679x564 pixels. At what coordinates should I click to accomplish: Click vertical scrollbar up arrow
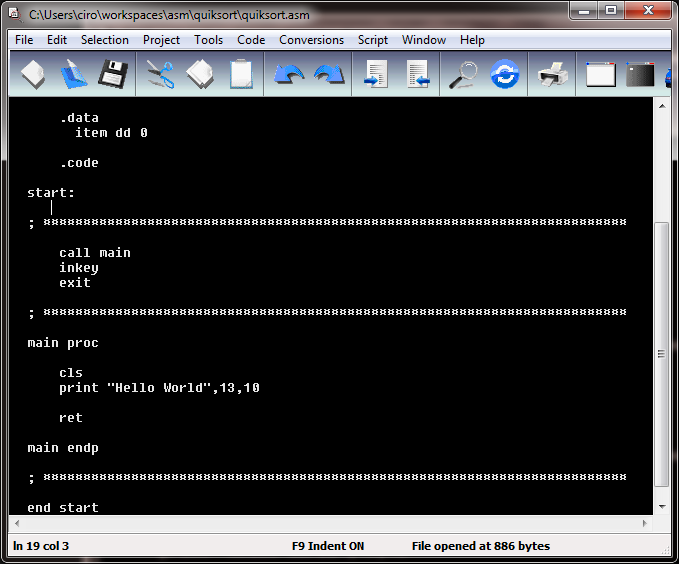point(662,106)
